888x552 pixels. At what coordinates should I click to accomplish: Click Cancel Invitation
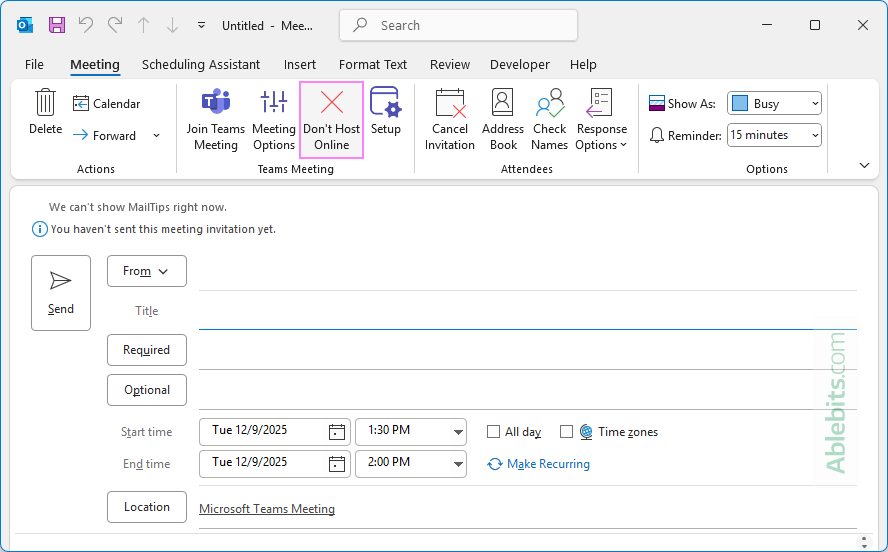450,119
